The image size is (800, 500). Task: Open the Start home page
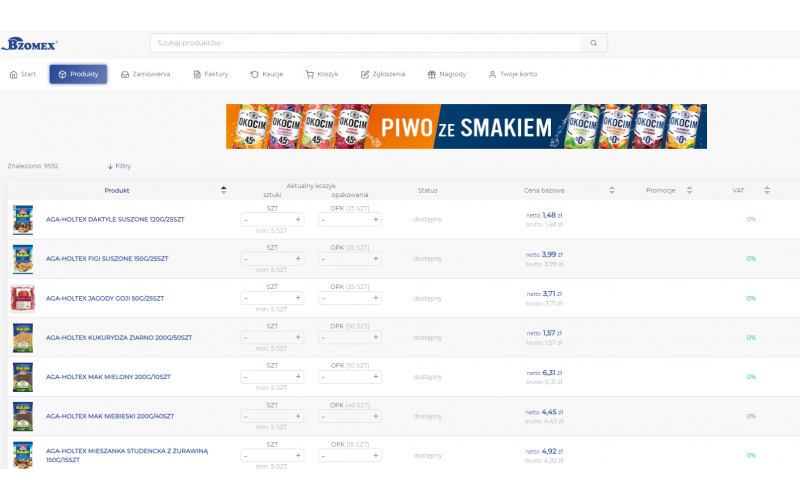(23, 74)
